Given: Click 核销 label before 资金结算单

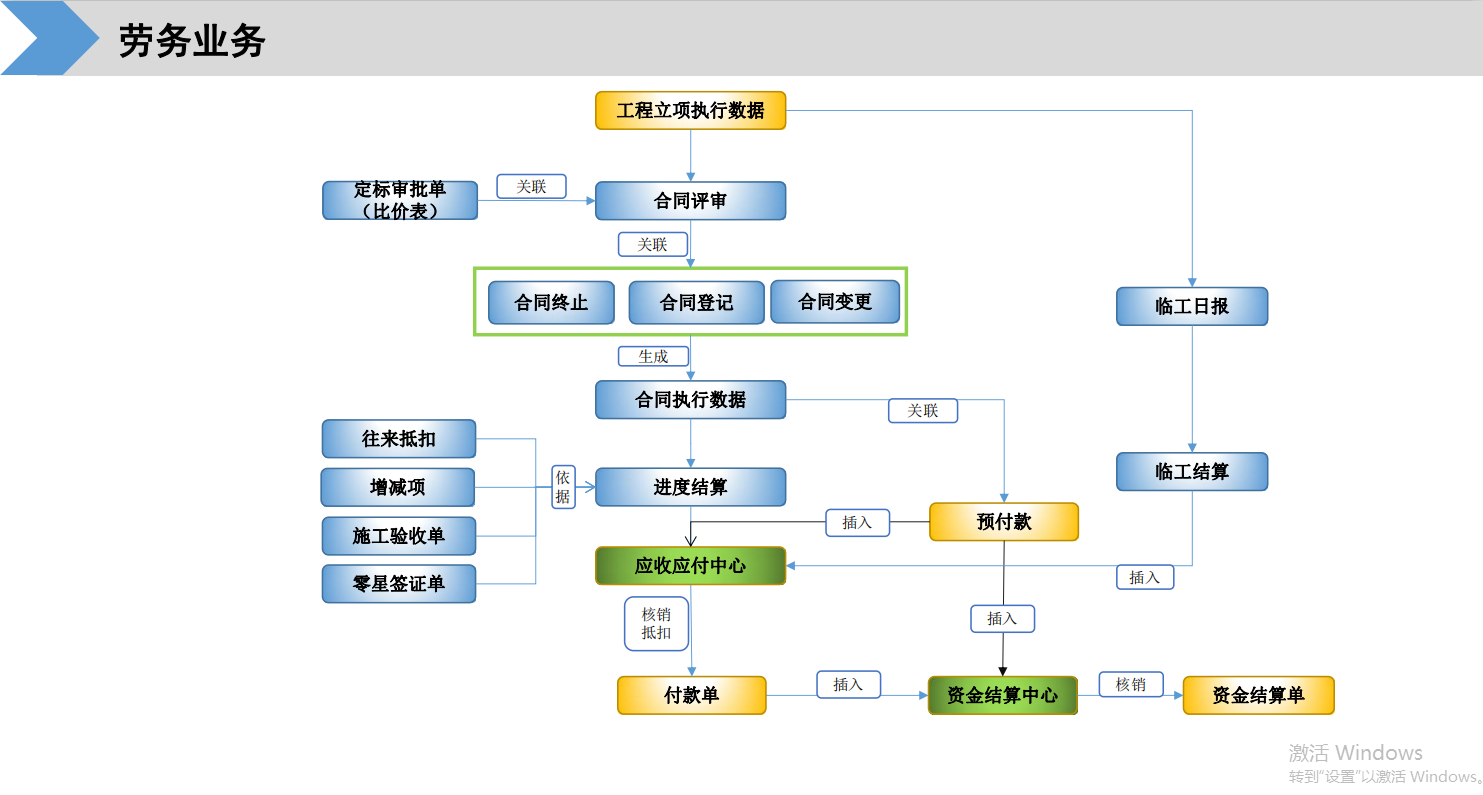Looking at the screenshot, I should point(1131,684).
